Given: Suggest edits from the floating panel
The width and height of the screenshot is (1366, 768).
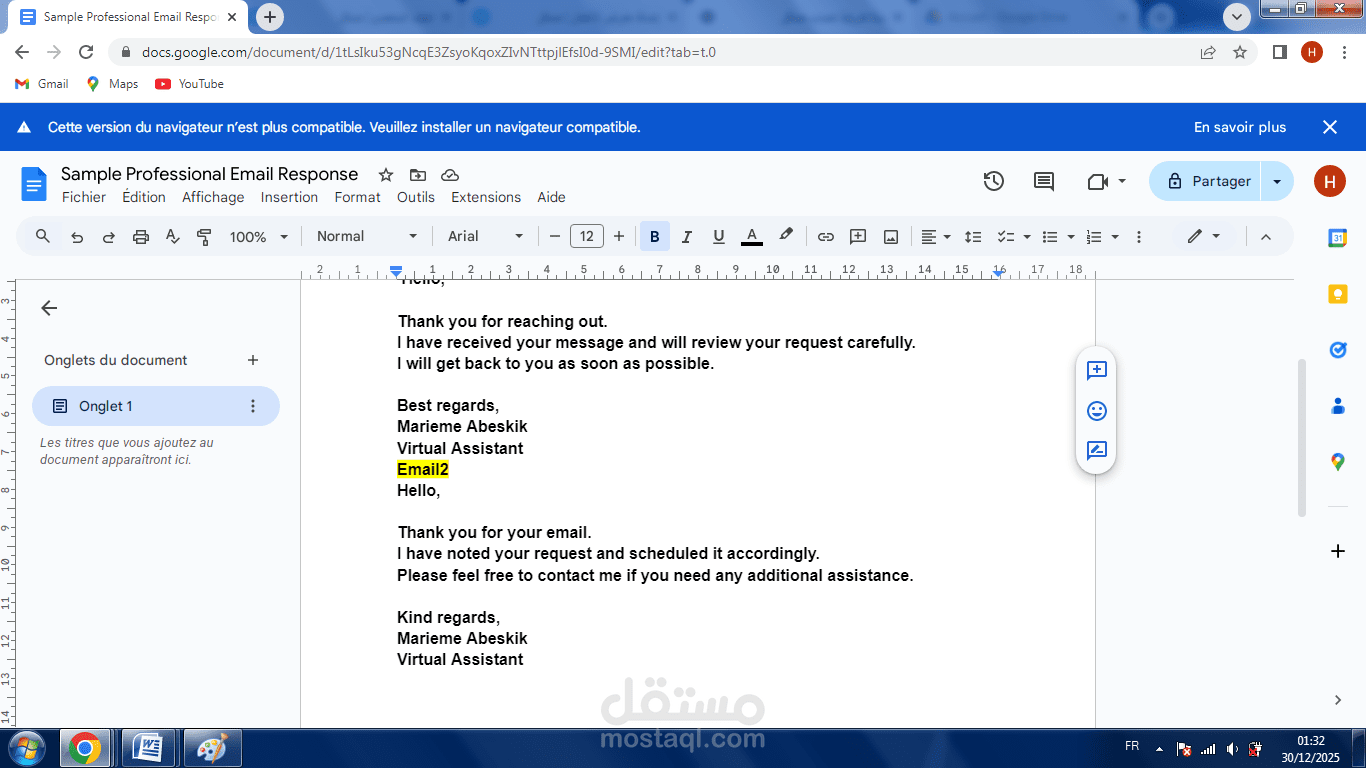Looking at the screenshot, I should [1096, 451].
